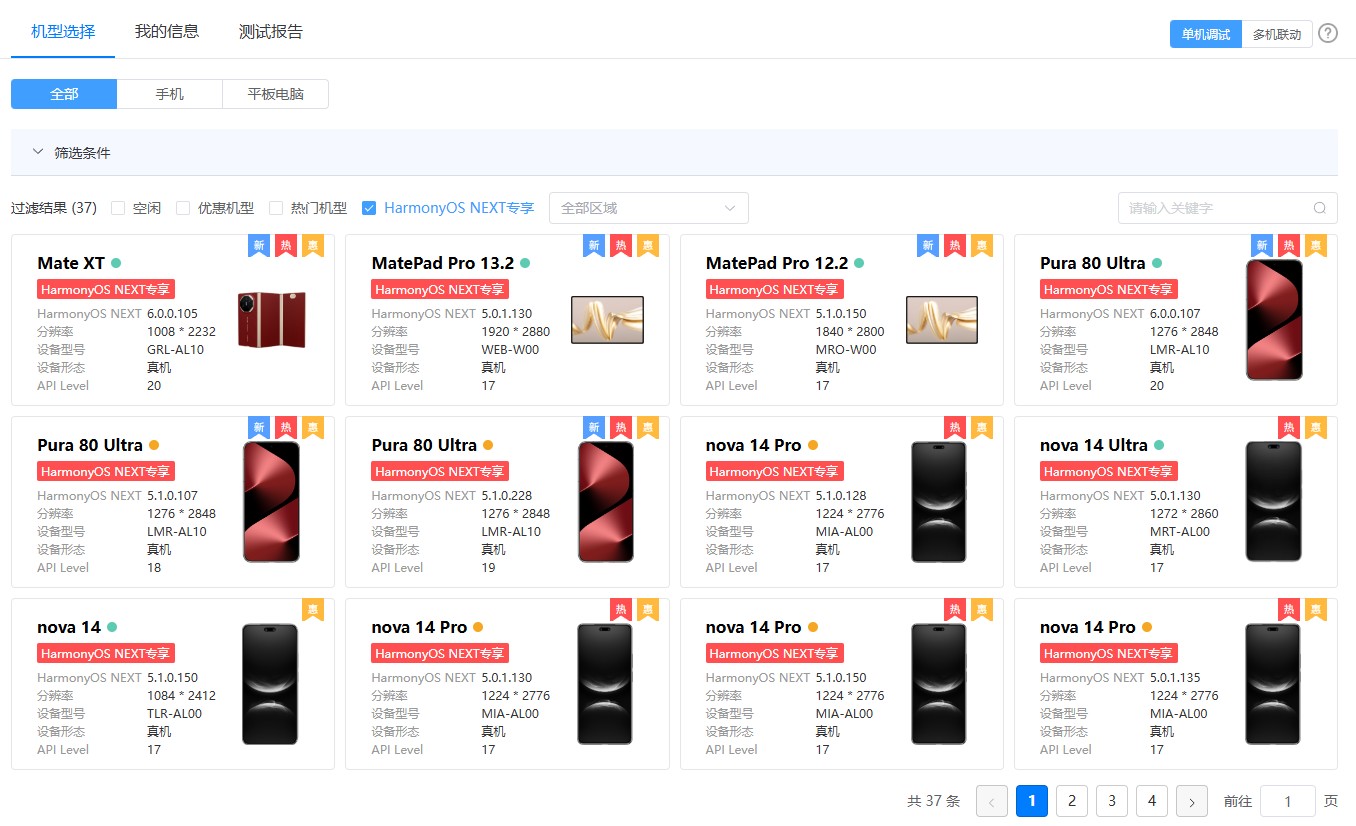Click the yellow 惠 badge on nova 14 card
The width and height of the screenshot is (1356, 826).
(312, 609)
